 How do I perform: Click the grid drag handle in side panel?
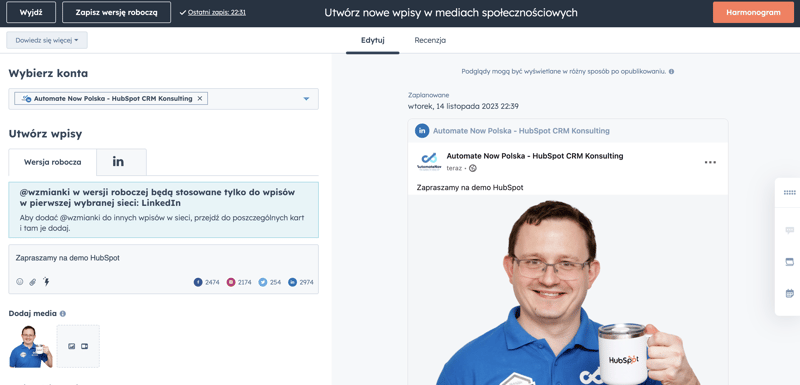(x=789, y=192)
